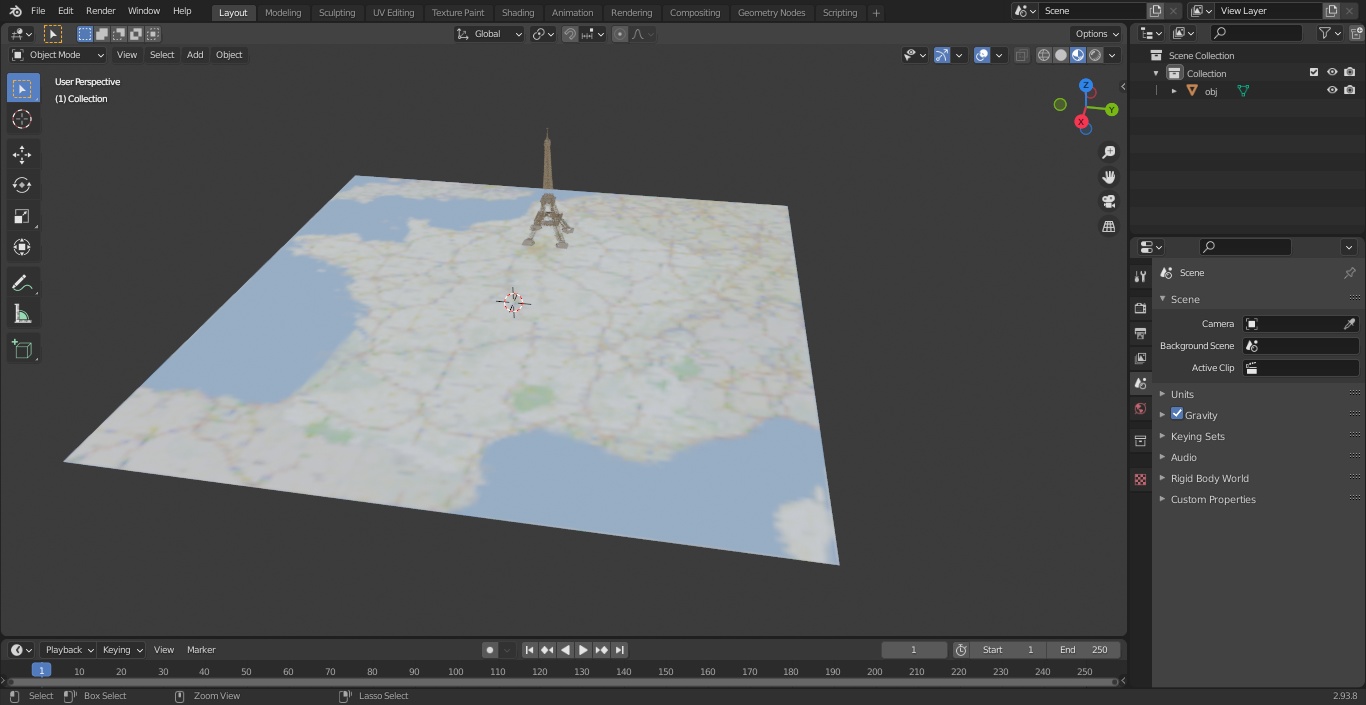
Task: Open the Object Mode dropdown
Action: click(58, 55)
